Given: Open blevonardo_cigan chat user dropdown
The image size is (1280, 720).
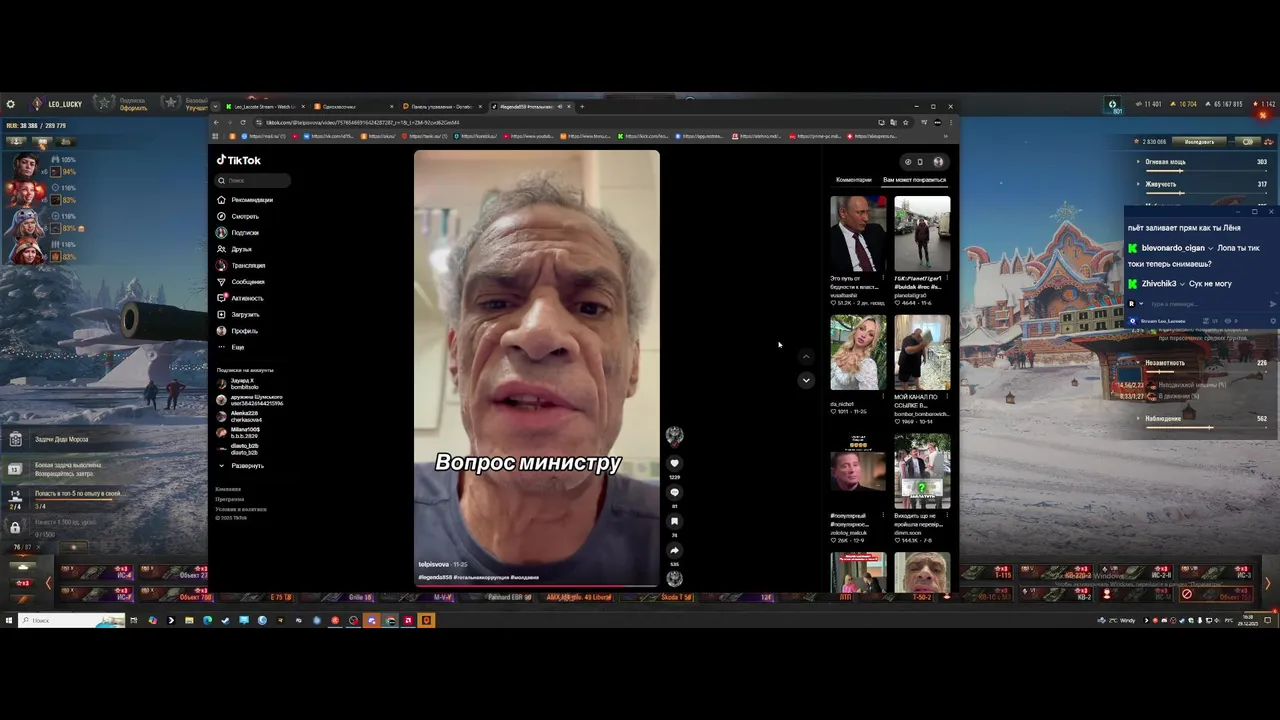Looking at the screenshot, I should point(1210,248).
